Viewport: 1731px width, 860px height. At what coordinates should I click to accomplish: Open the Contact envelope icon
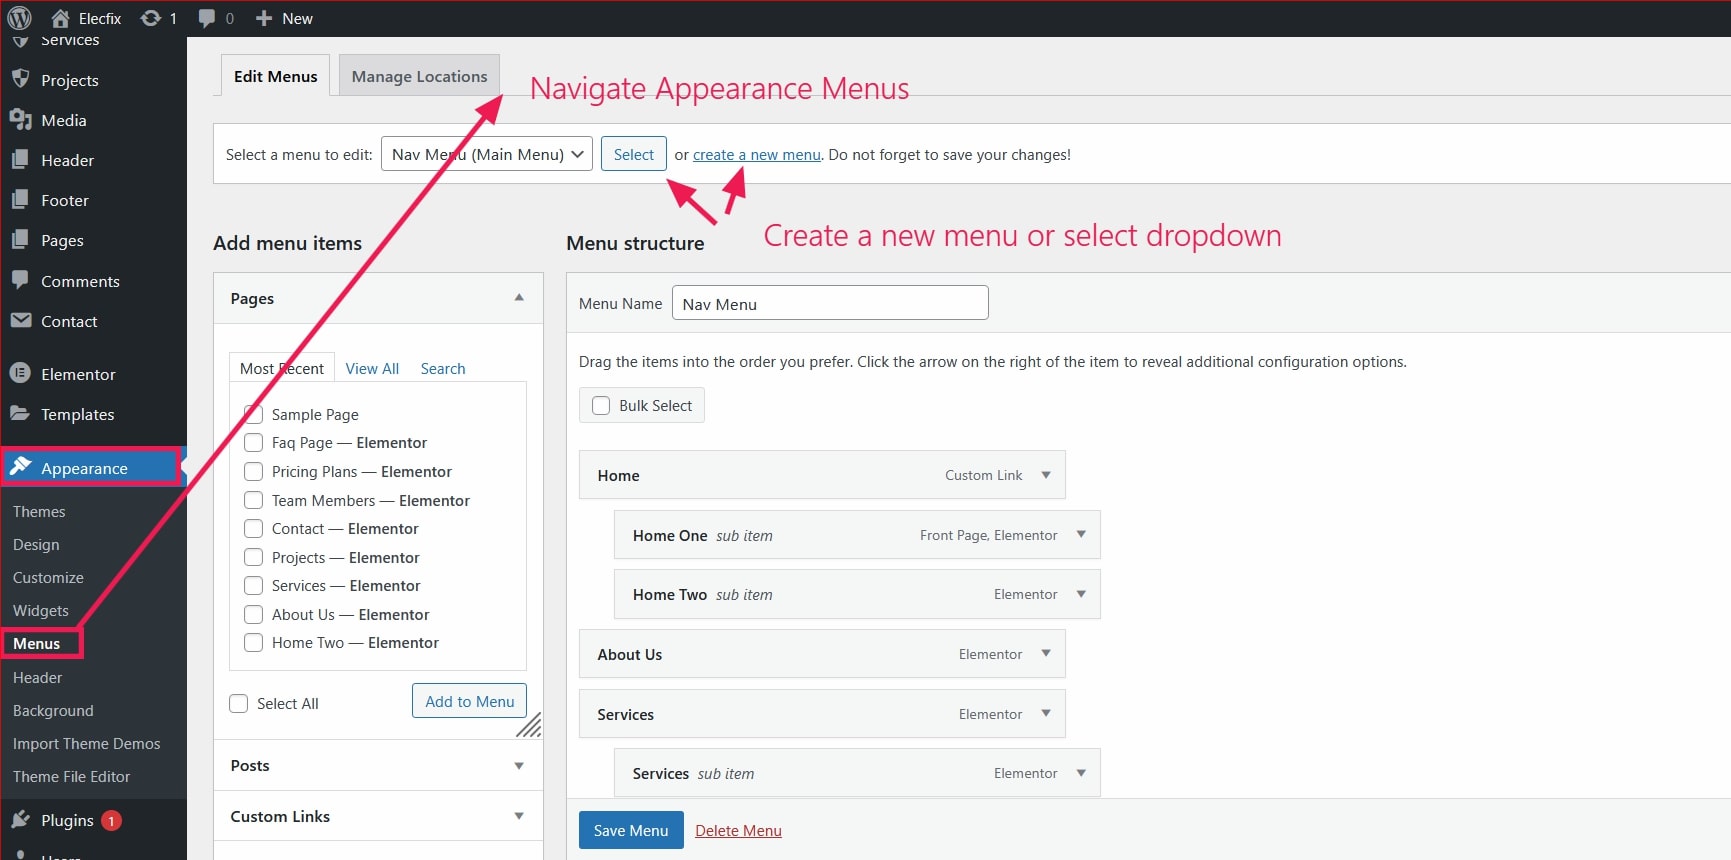point(20,320)
